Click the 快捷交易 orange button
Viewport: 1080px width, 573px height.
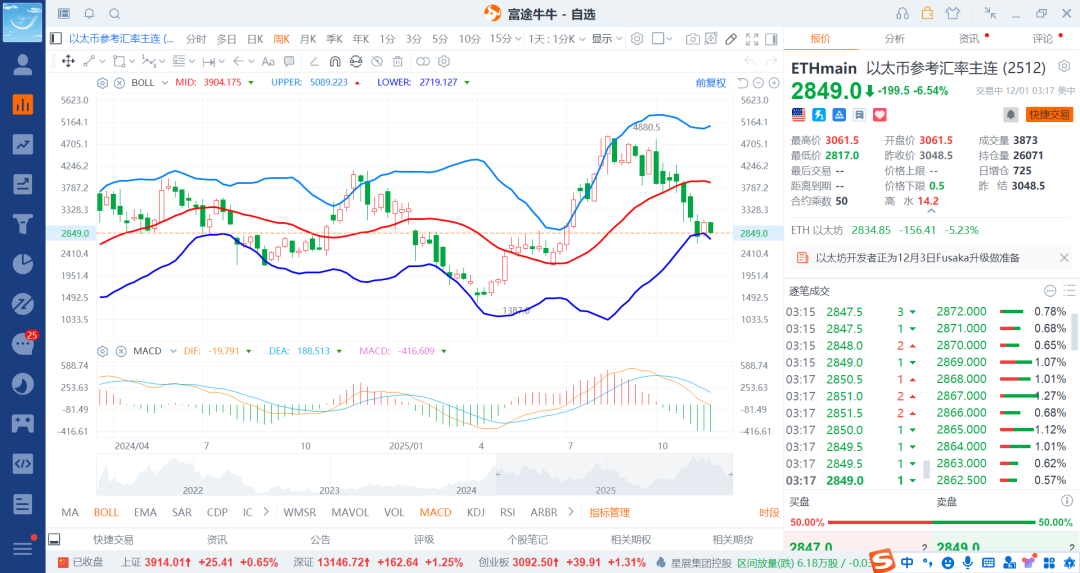point(1049,115)
